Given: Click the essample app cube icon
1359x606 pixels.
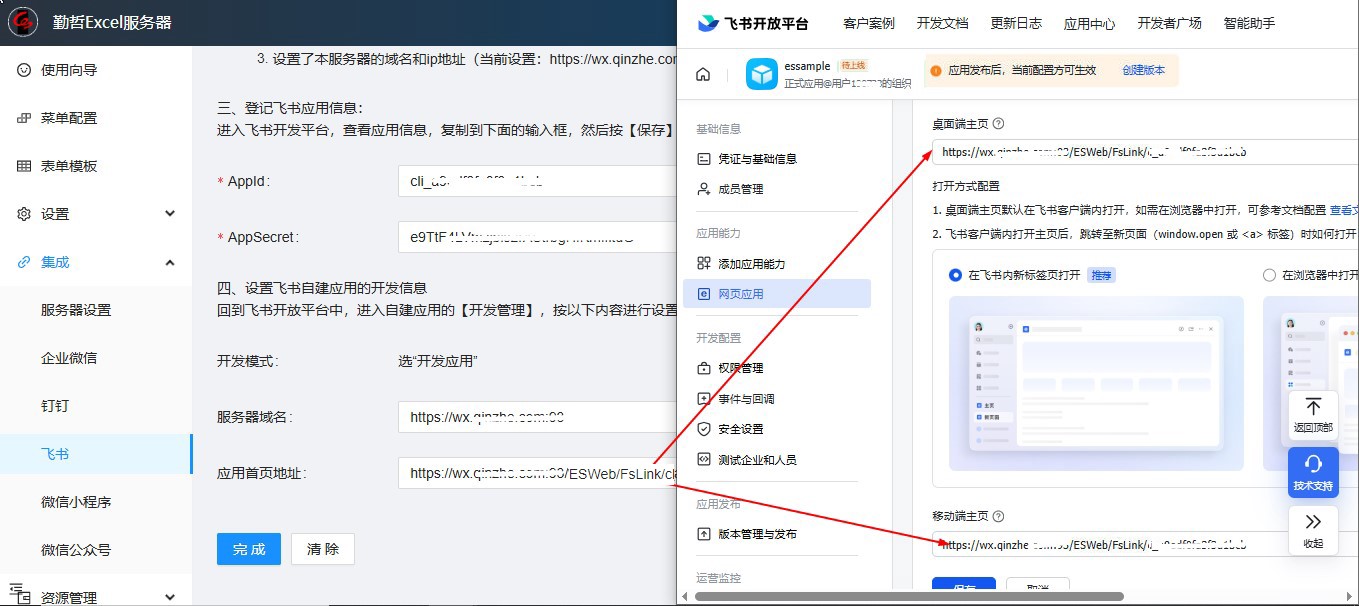Looking at the screenshot, I should coord(762,74).
